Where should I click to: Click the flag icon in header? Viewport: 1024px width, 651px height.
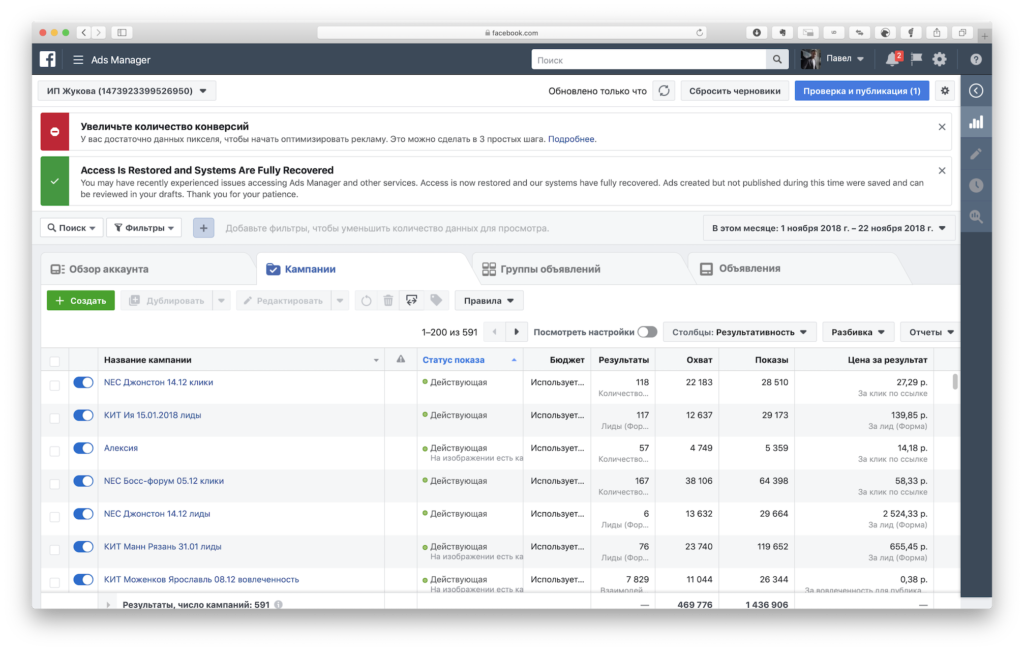pyautogui.click(x=917, y=59)
